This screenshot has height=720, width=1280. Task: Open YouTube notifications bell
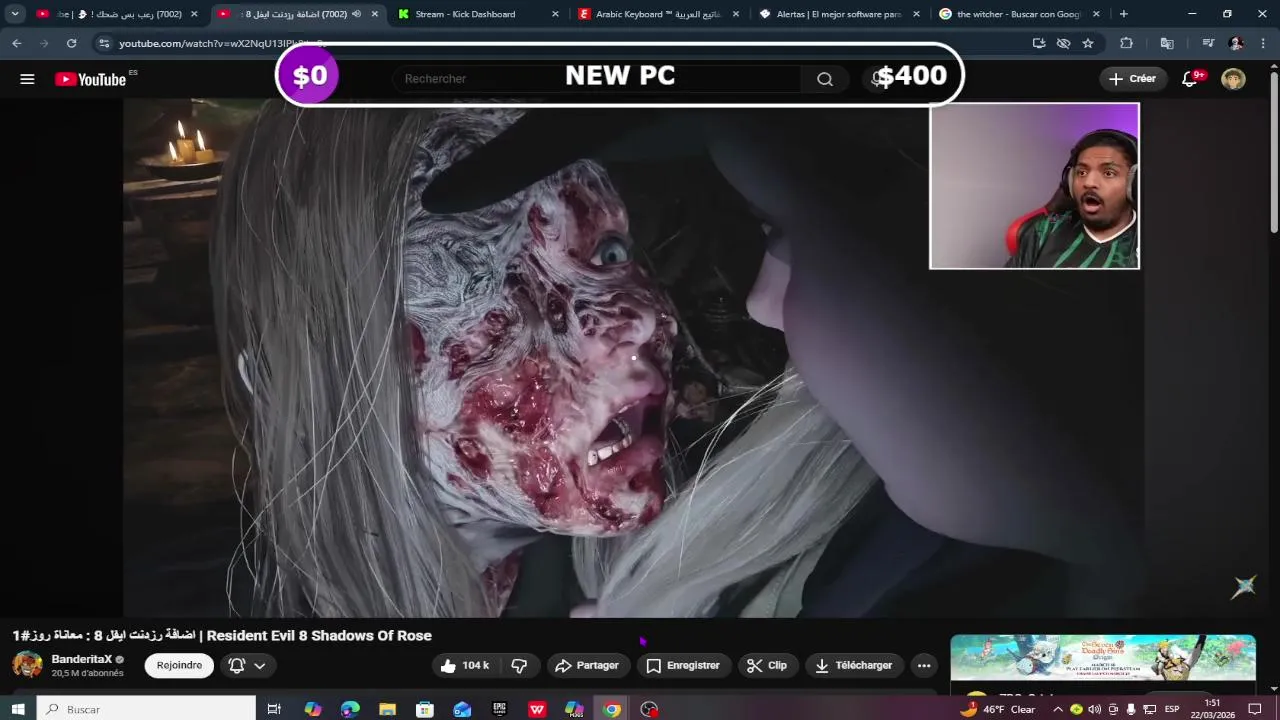(1189, 79)
